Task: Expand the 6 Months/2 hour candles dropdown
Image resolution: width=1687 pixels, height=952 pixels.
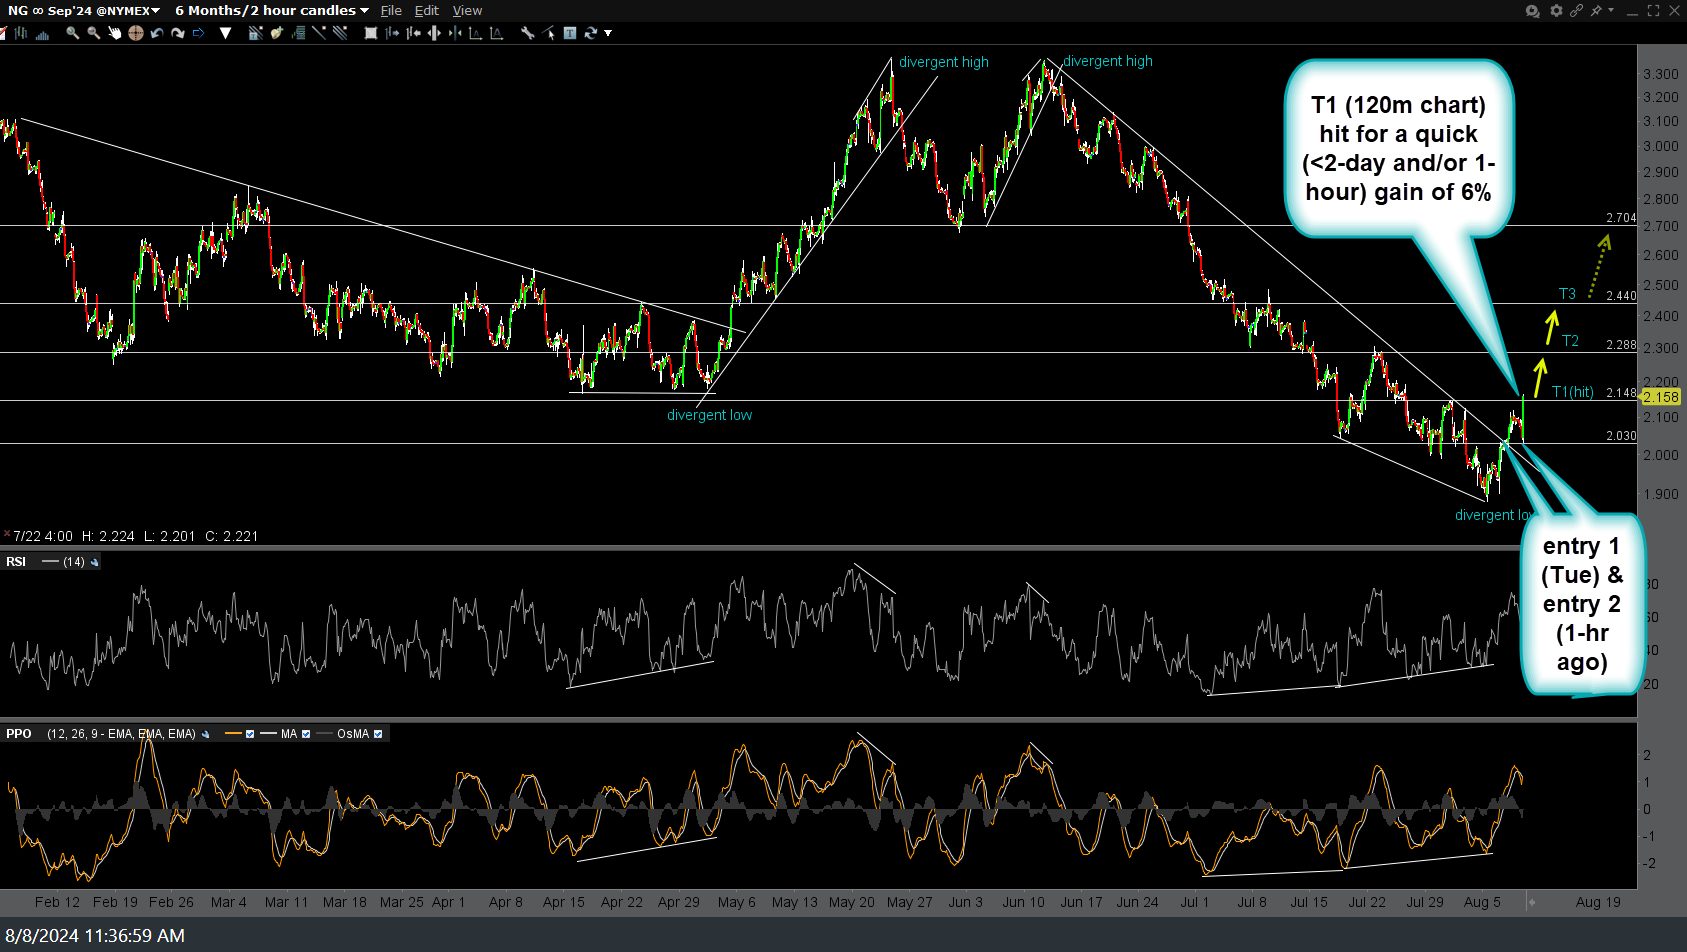Action: click(271, 11)
